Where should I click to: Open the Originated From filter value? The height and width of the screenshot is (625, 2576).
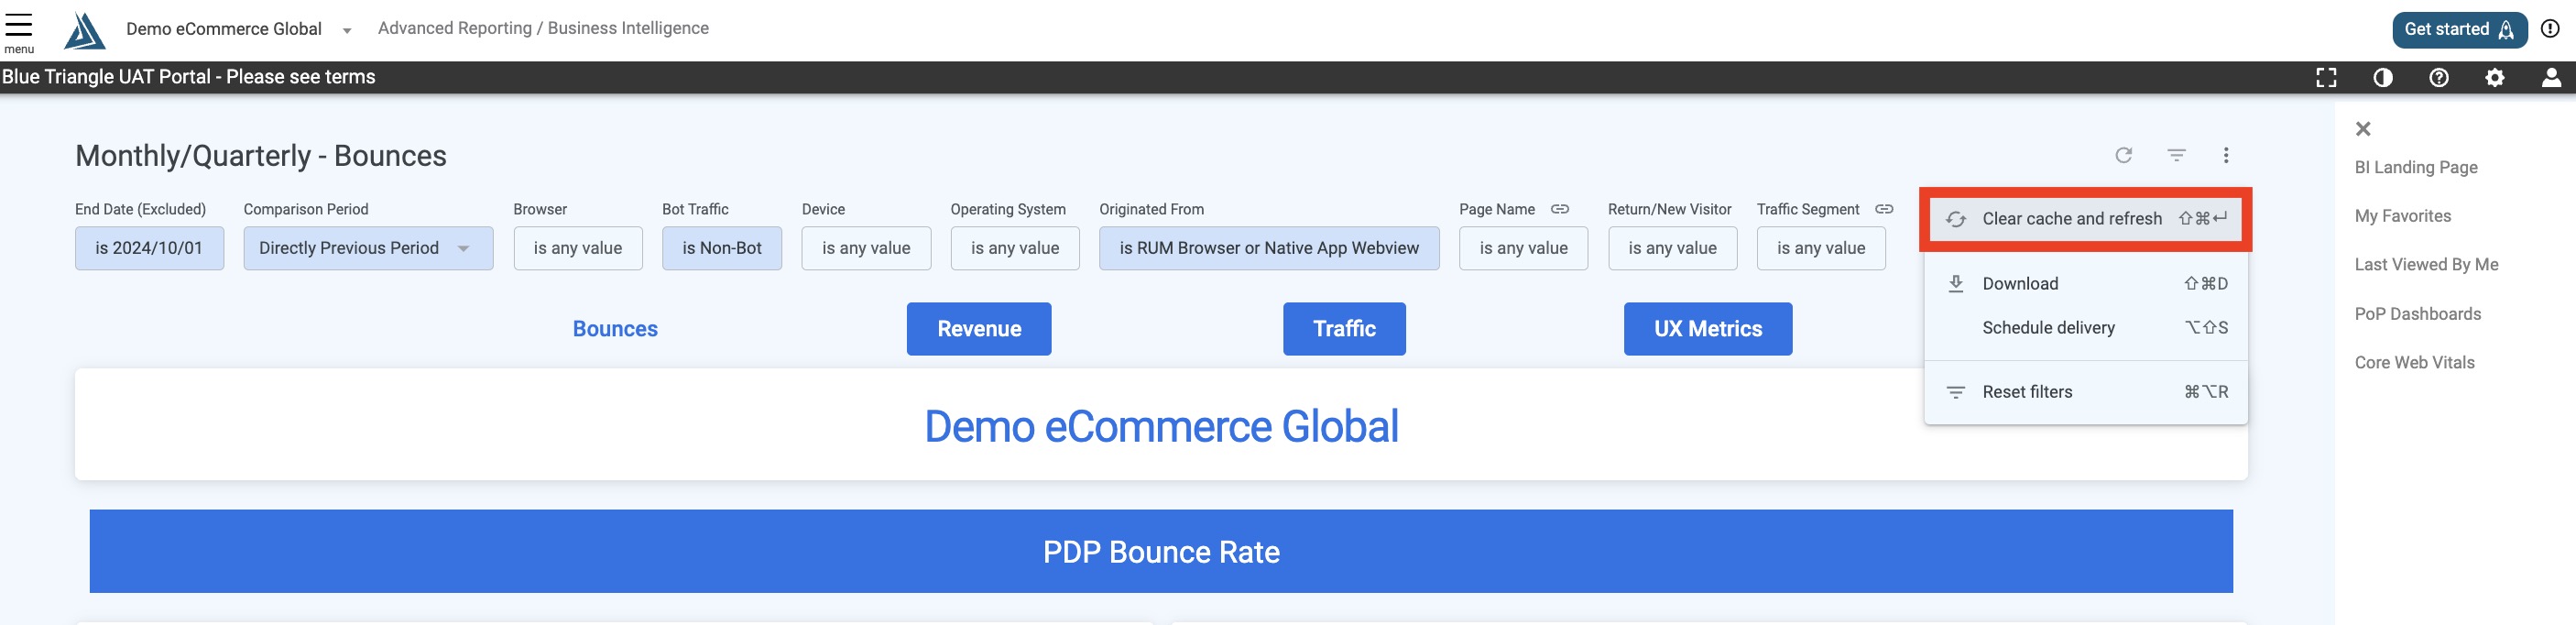(x=1269, y=248)
